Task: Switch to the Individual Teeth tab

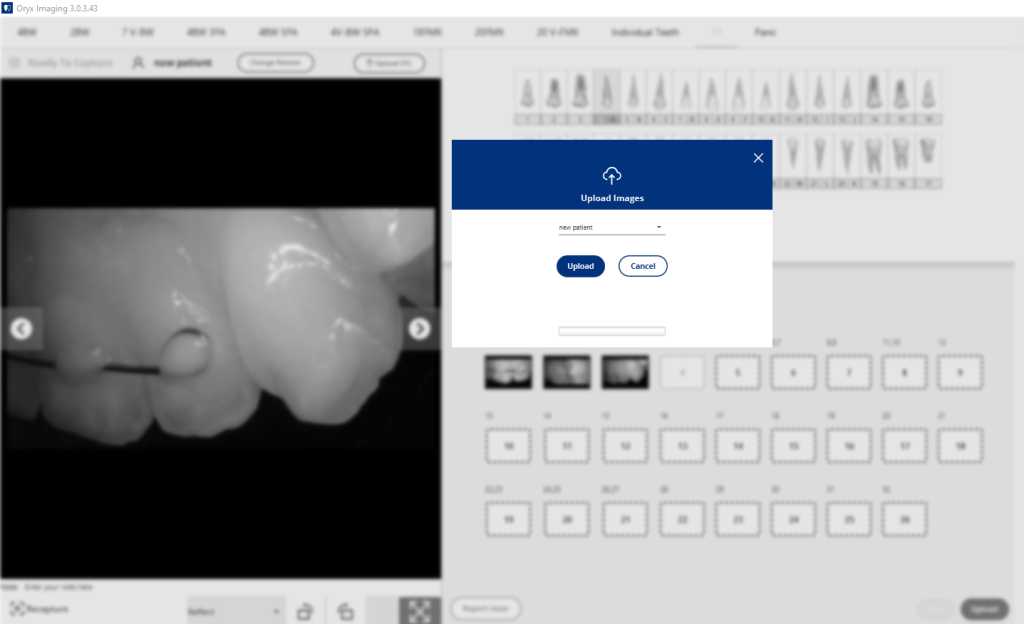Action: tap(645, 32)
